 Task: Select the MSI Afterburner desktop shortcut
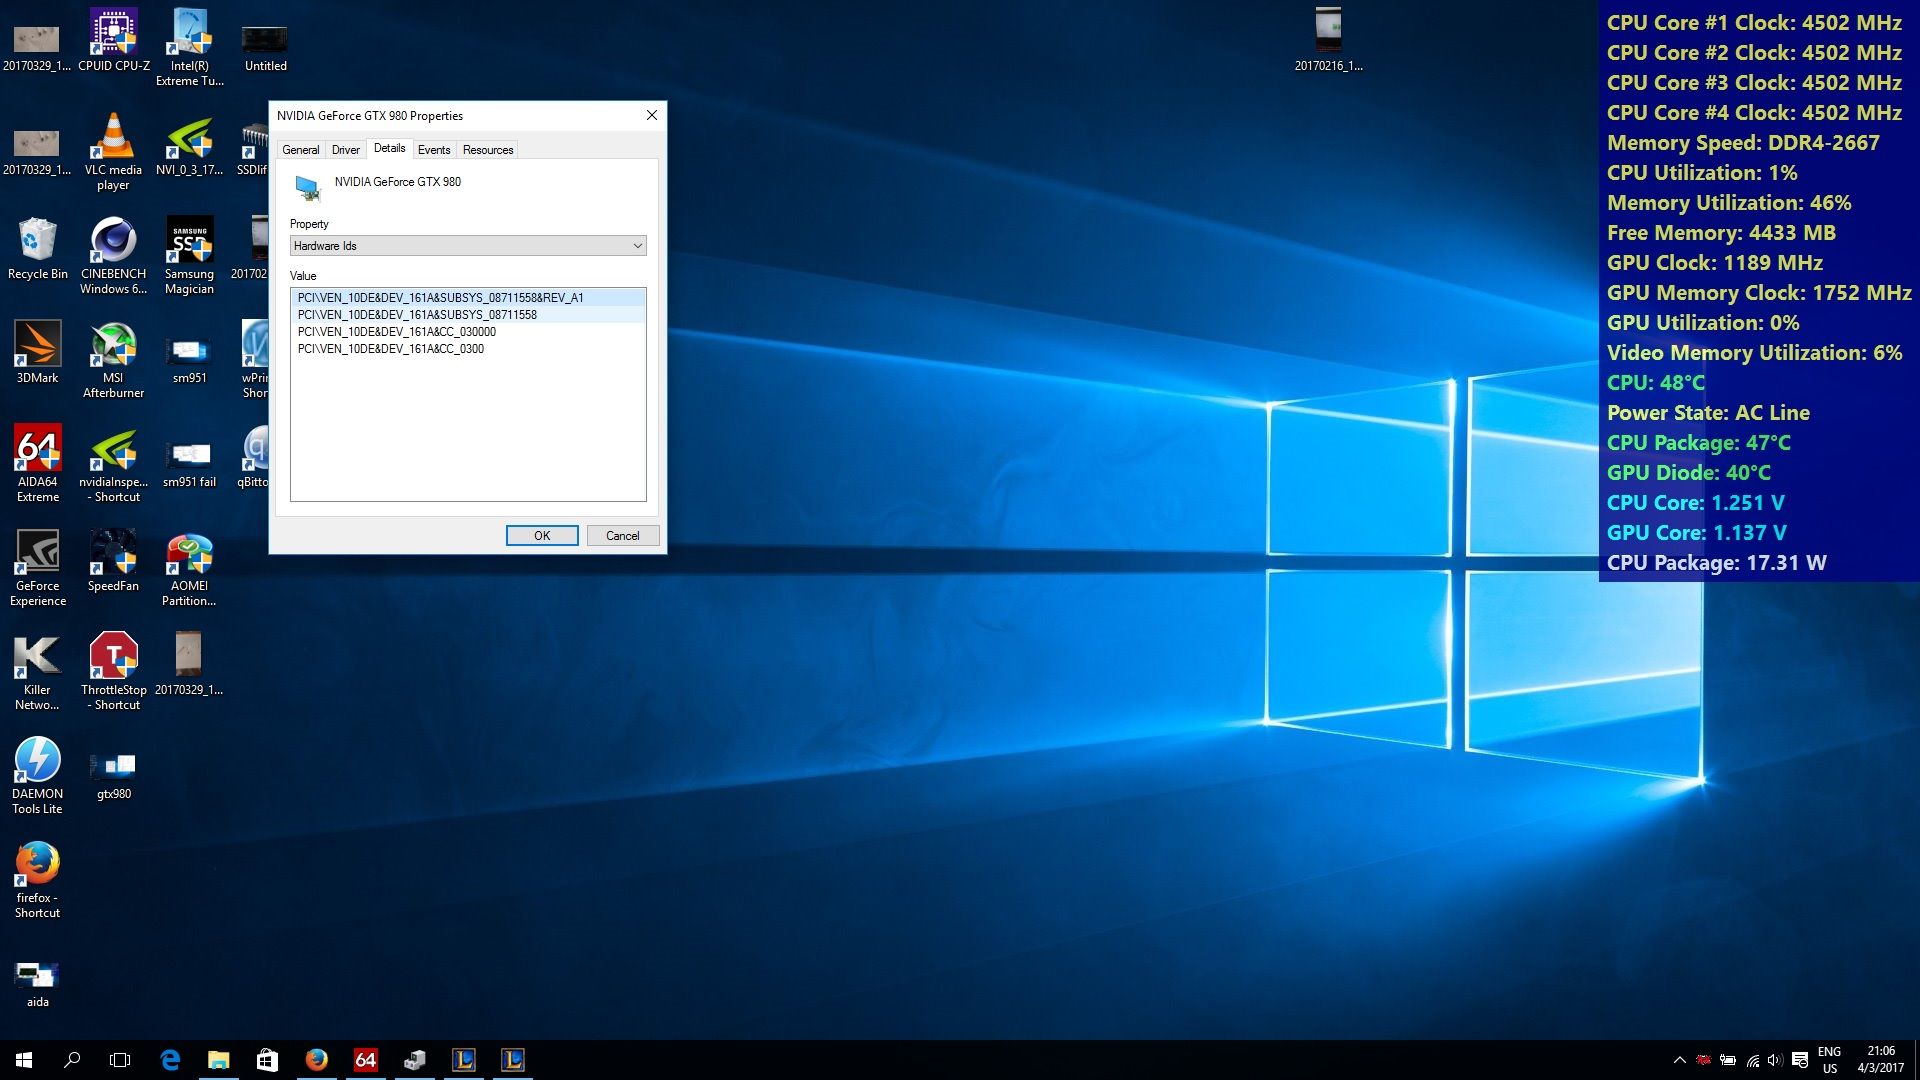pos(113,346)
